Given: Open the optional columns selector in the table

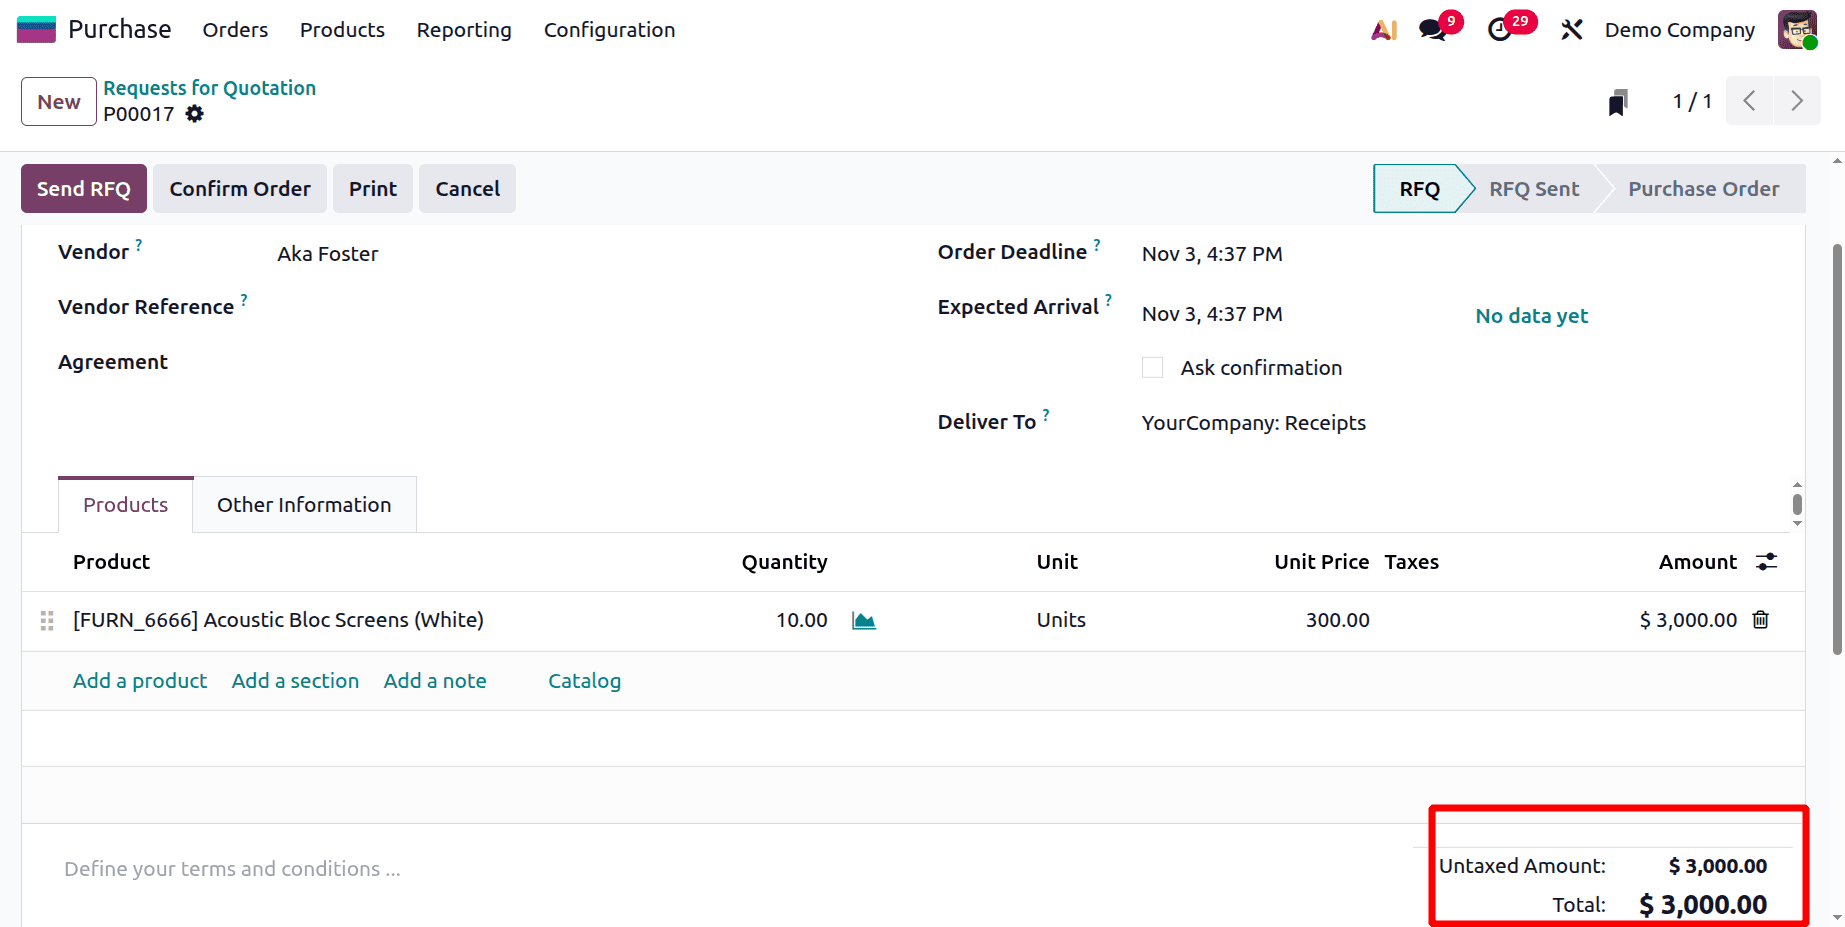Looking at the screenshot, I should pos(1766,561).
